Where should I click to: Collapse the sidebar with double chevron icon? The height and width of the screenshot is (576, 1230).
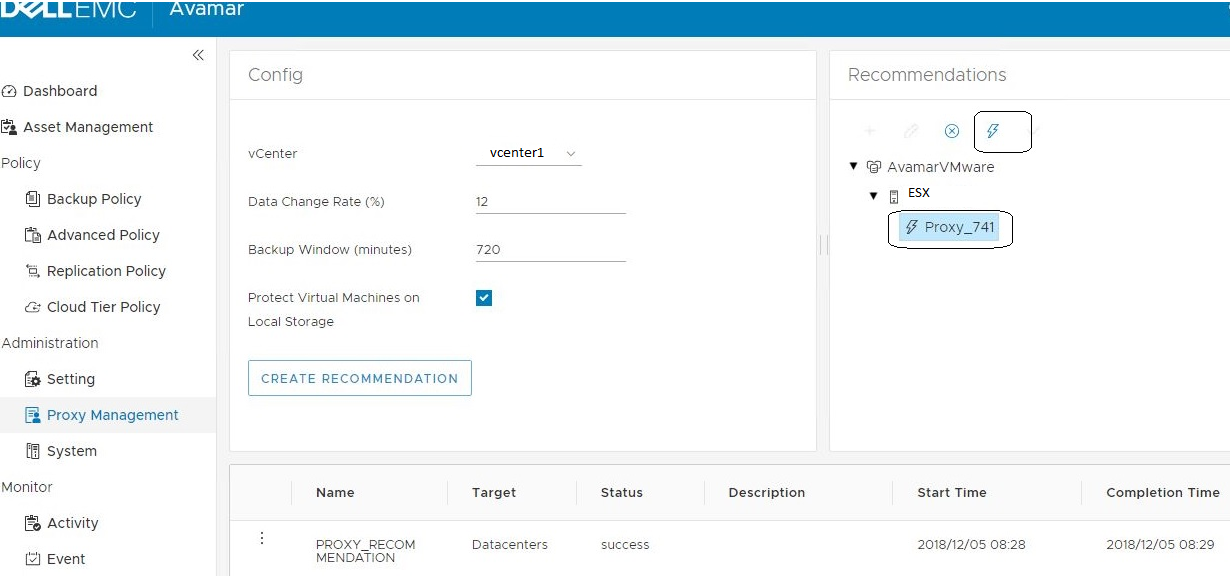(x=198, y=55)
